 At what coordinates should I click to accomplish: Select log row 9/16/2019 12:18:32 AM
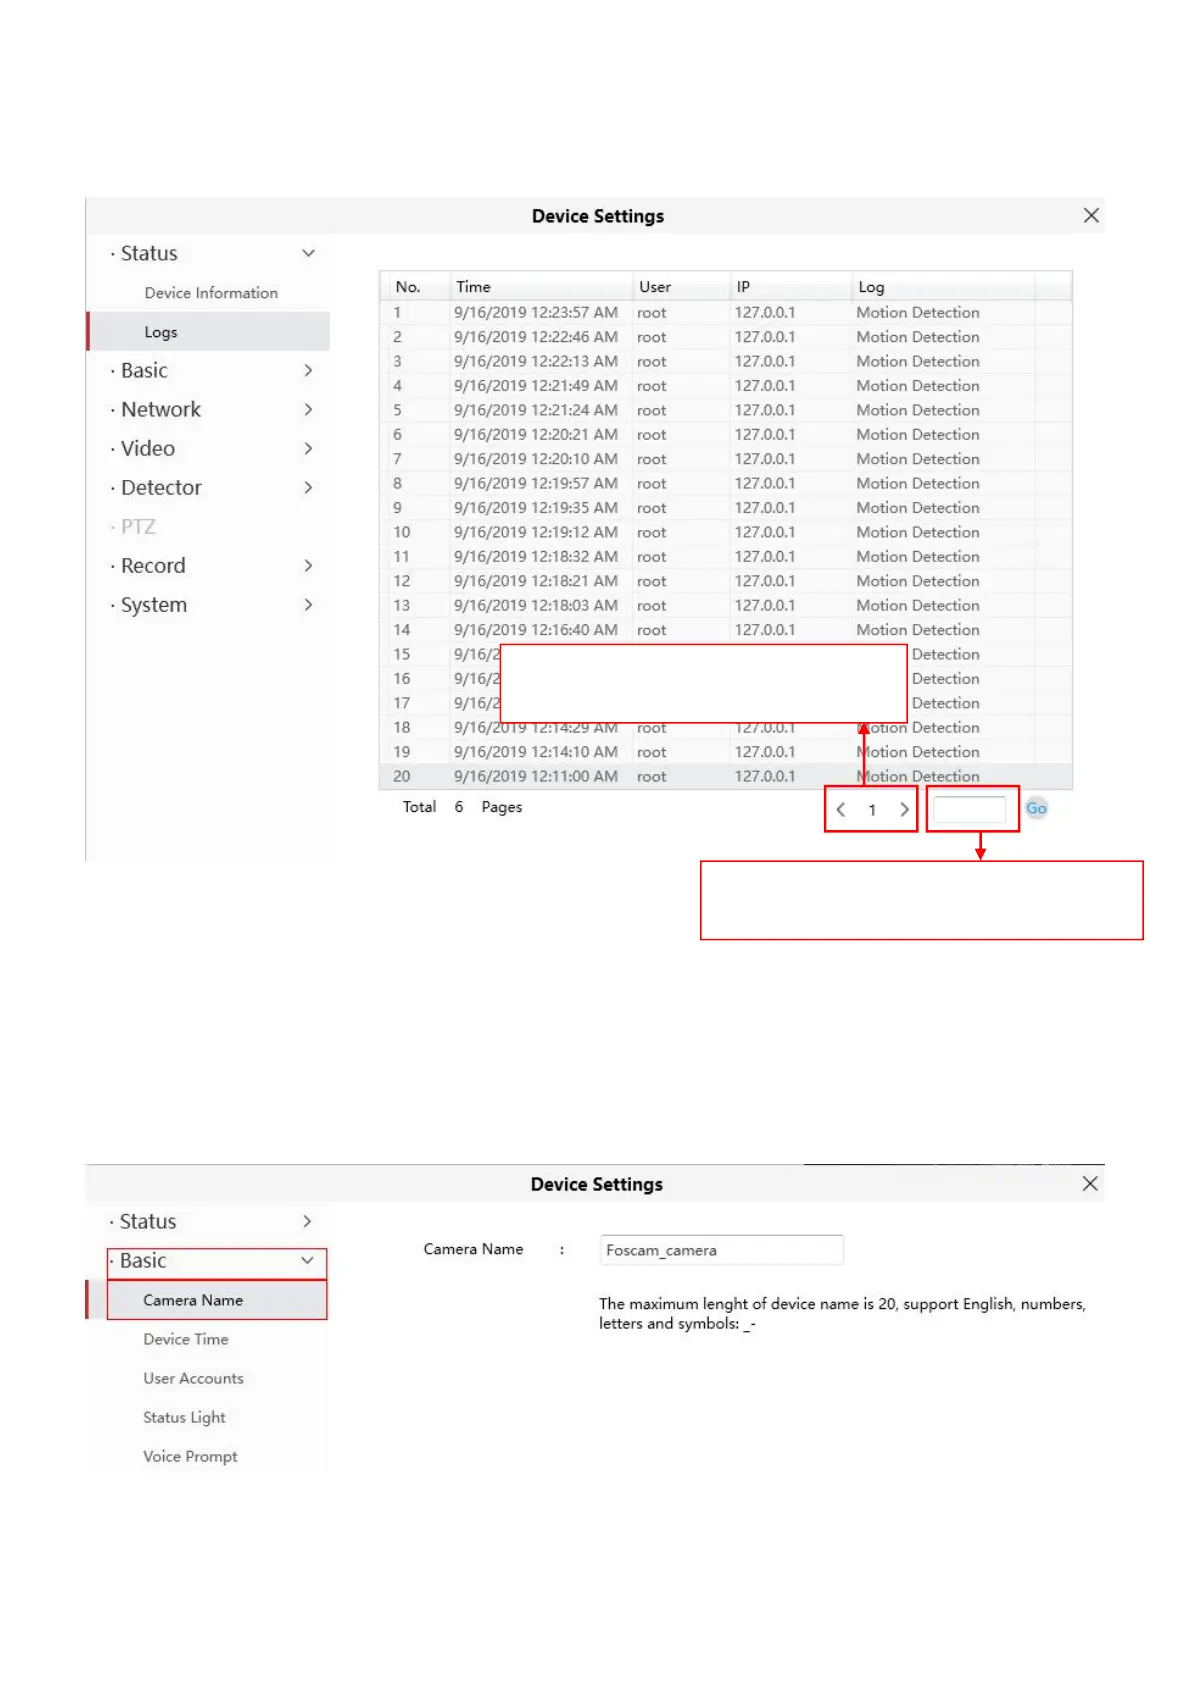[725, 556]
